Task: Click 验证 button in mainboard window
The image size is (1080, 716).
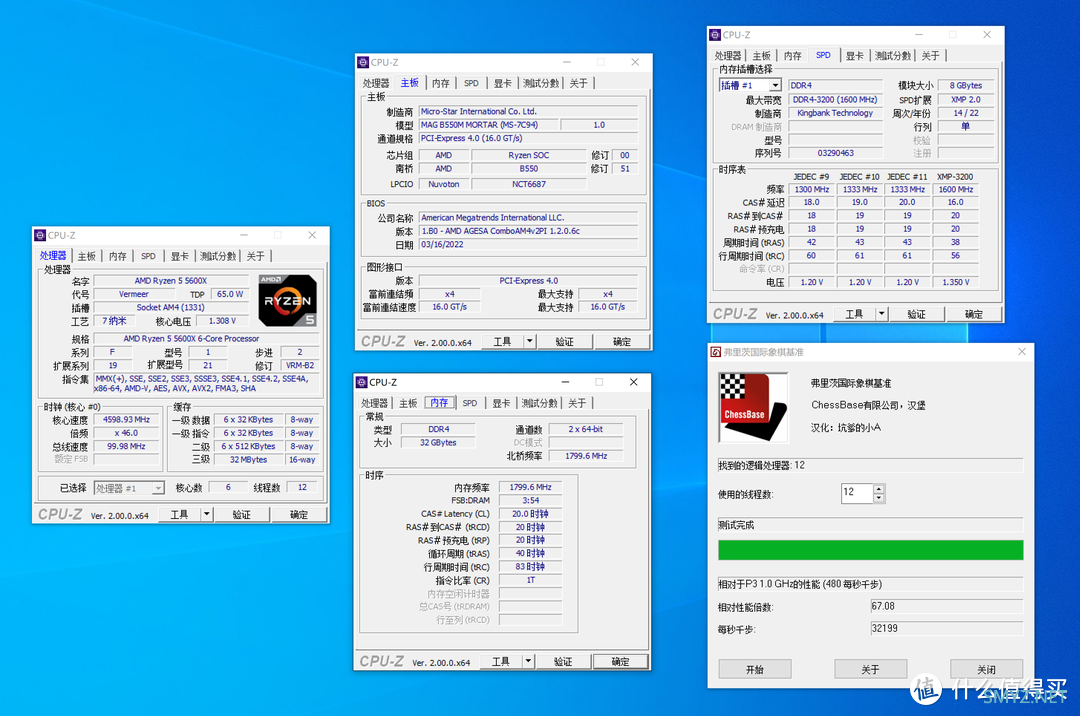Action: point(565,341)
